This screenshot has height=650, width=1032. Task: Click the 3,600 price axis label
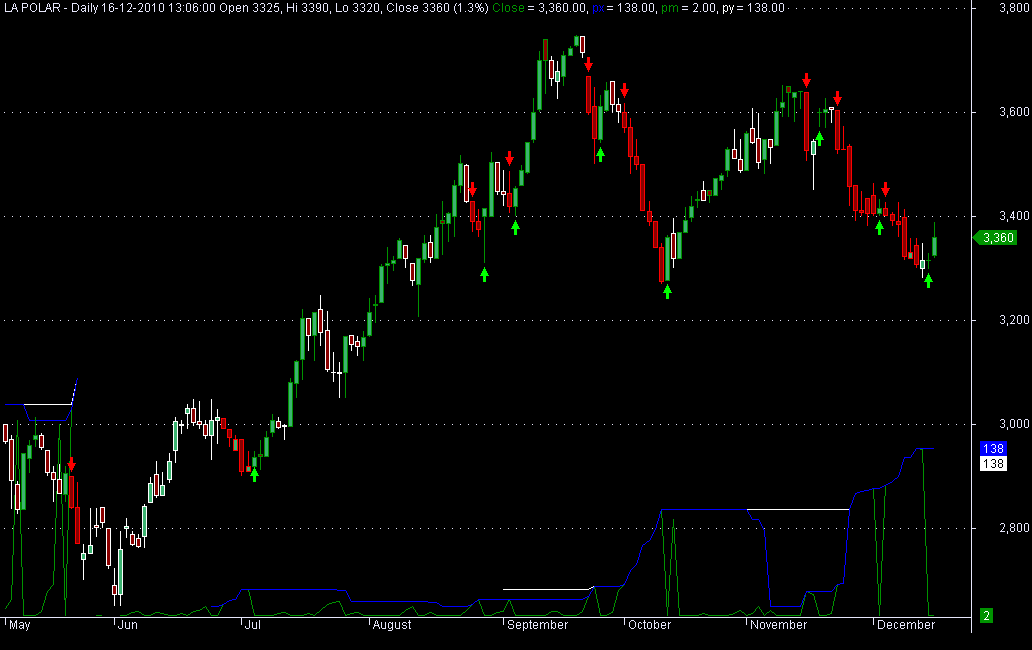click(x=1014, y=112)
